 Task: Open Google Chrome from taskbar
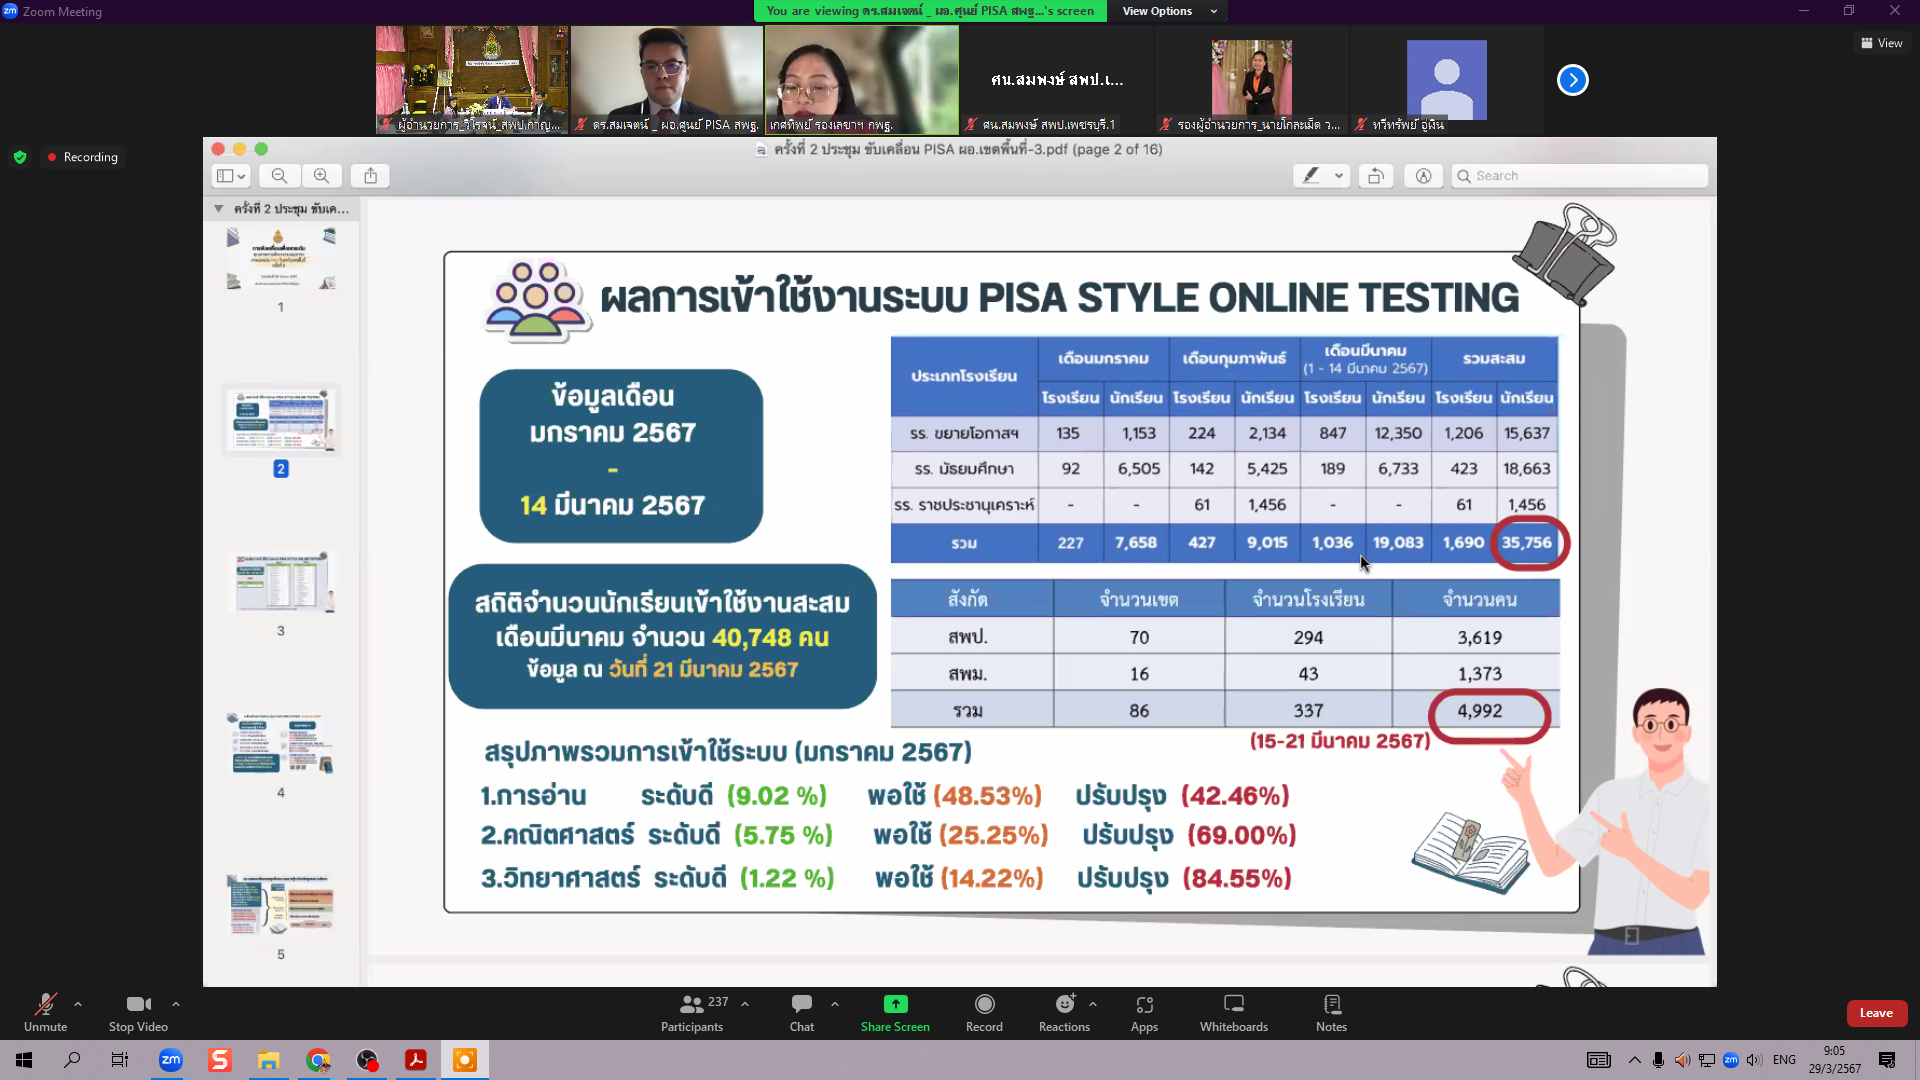tap(318, 1060)
